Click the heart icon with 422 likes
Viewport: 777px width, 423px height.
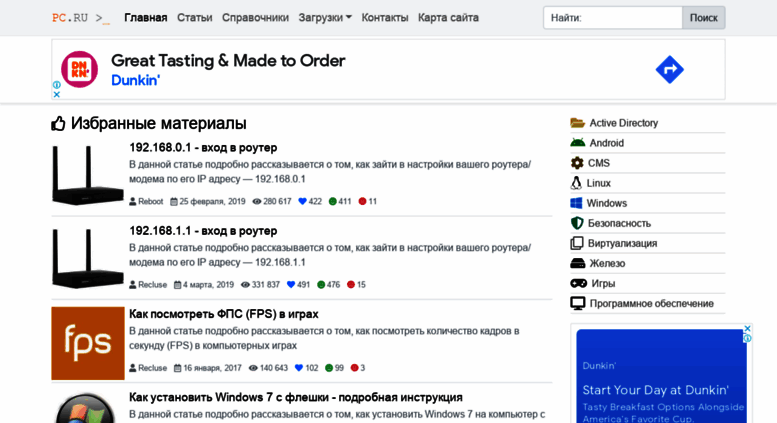[302, 202]
